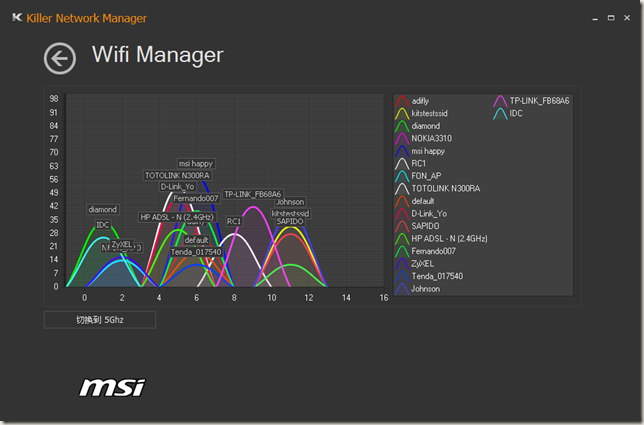The width and height of the screenshot is (644, 425).
Task: Click the kitstestssid yellow curve legend icon
Action: click(x=402, y=114)
